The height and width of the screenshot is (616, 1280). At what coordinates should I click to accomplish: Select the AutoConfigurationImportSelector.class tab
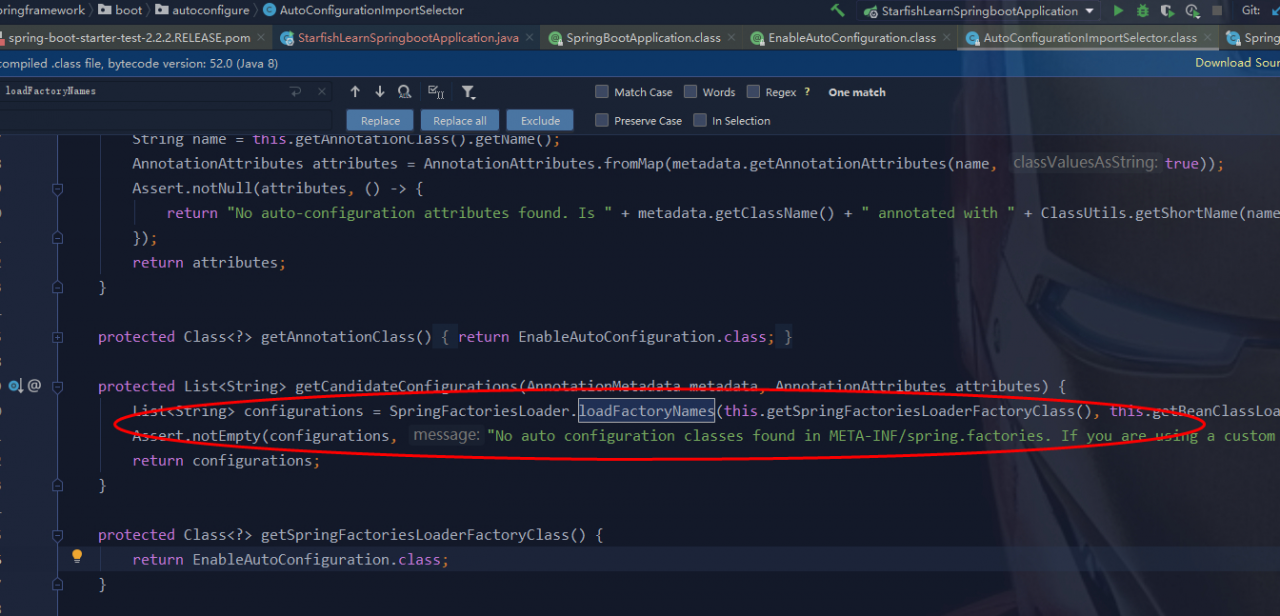(1089, 38)
